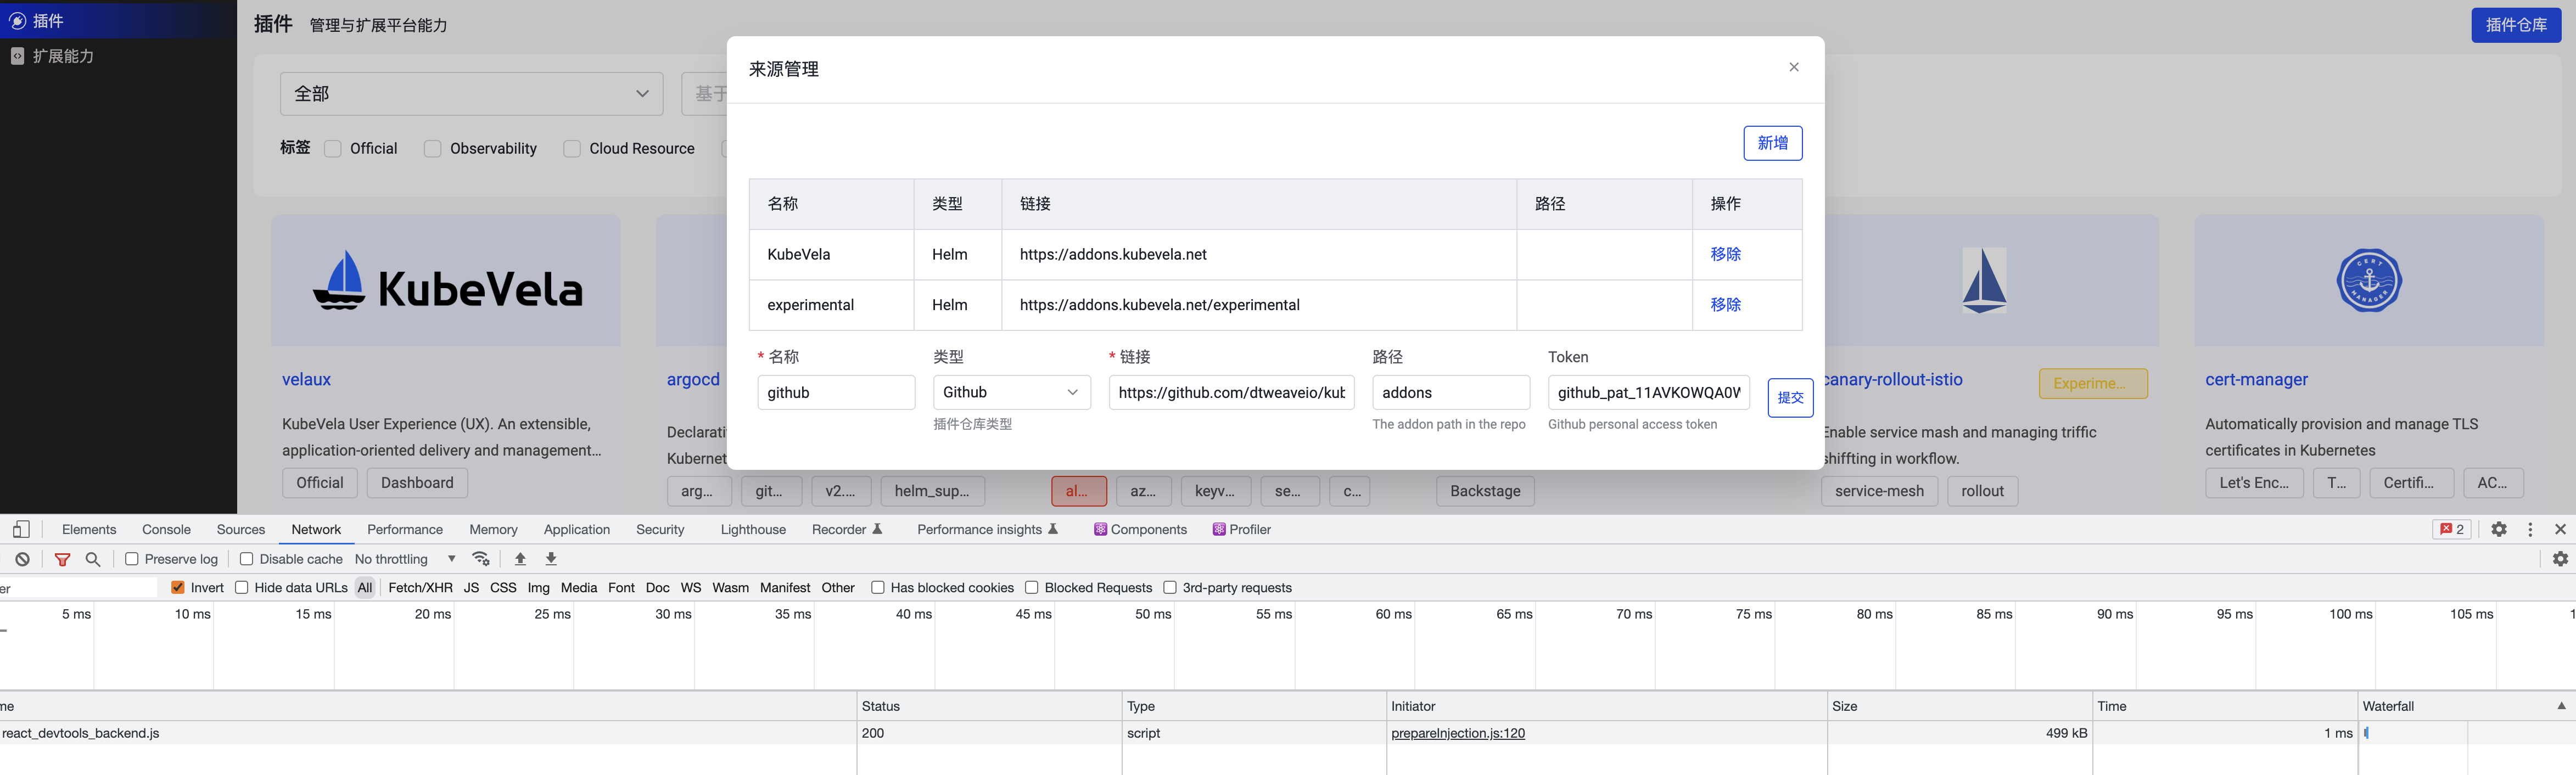Open network conditions via the wifi gear icon
The height and width of the screenshot is (775, 2576).
(x=481, y=559)
